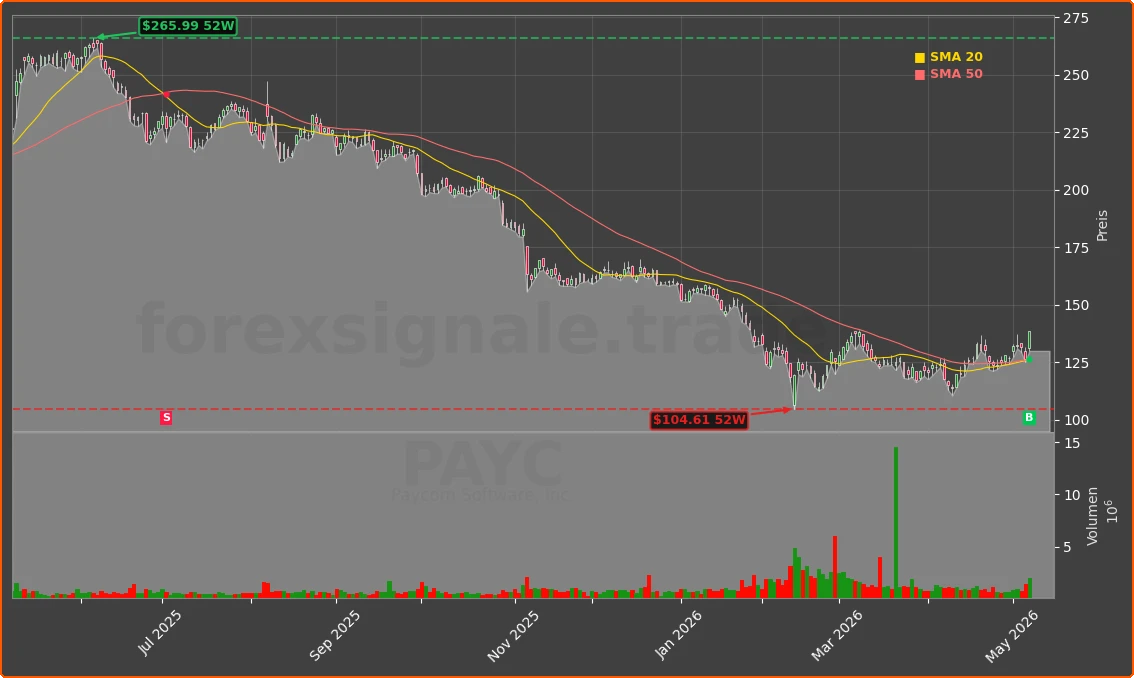The height and width of the screenshot is (678, 1134).
Task: Click the SMA 20 legend text
Action: pyautogui.click(x=956, y=56)
